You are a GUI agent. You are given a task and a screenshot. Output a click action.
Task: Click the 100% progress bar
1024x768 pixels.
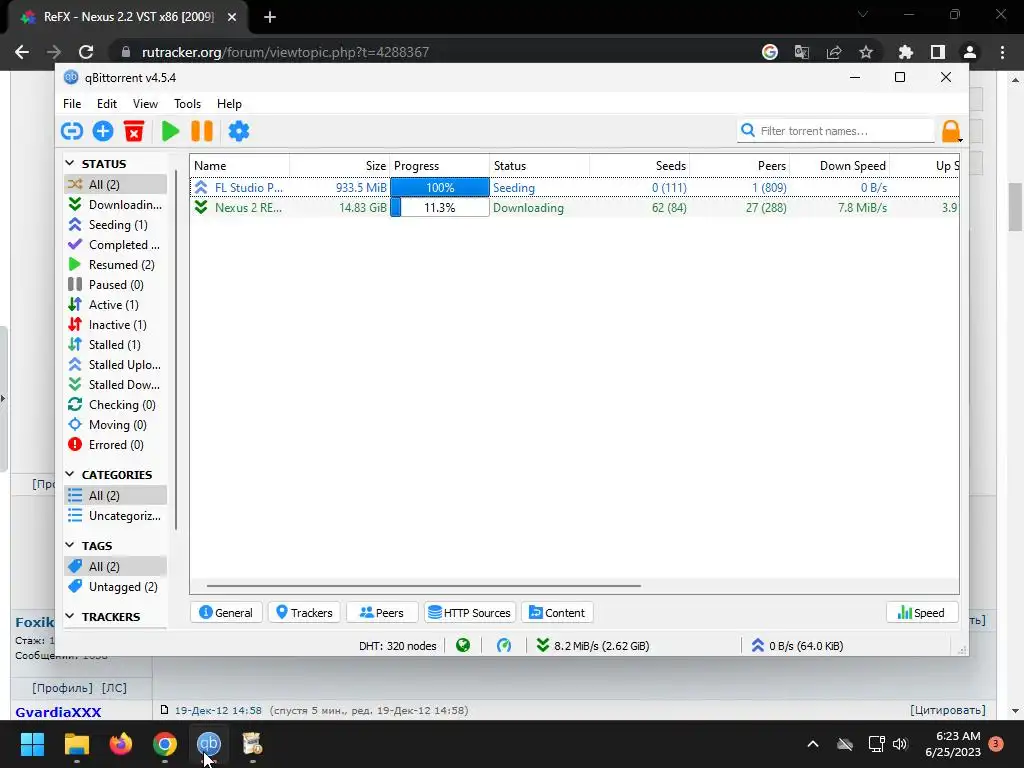pos(440,187)
